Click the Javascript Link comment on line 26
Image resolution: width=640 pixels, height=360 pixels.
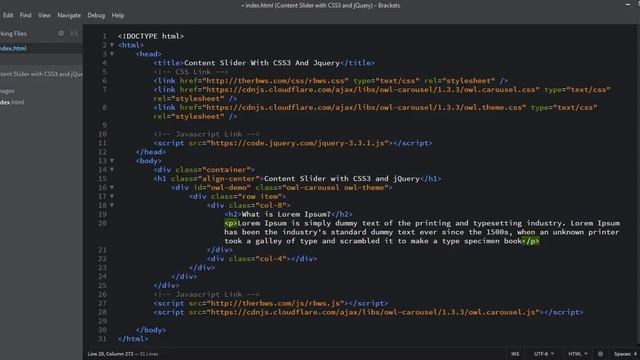206,294
